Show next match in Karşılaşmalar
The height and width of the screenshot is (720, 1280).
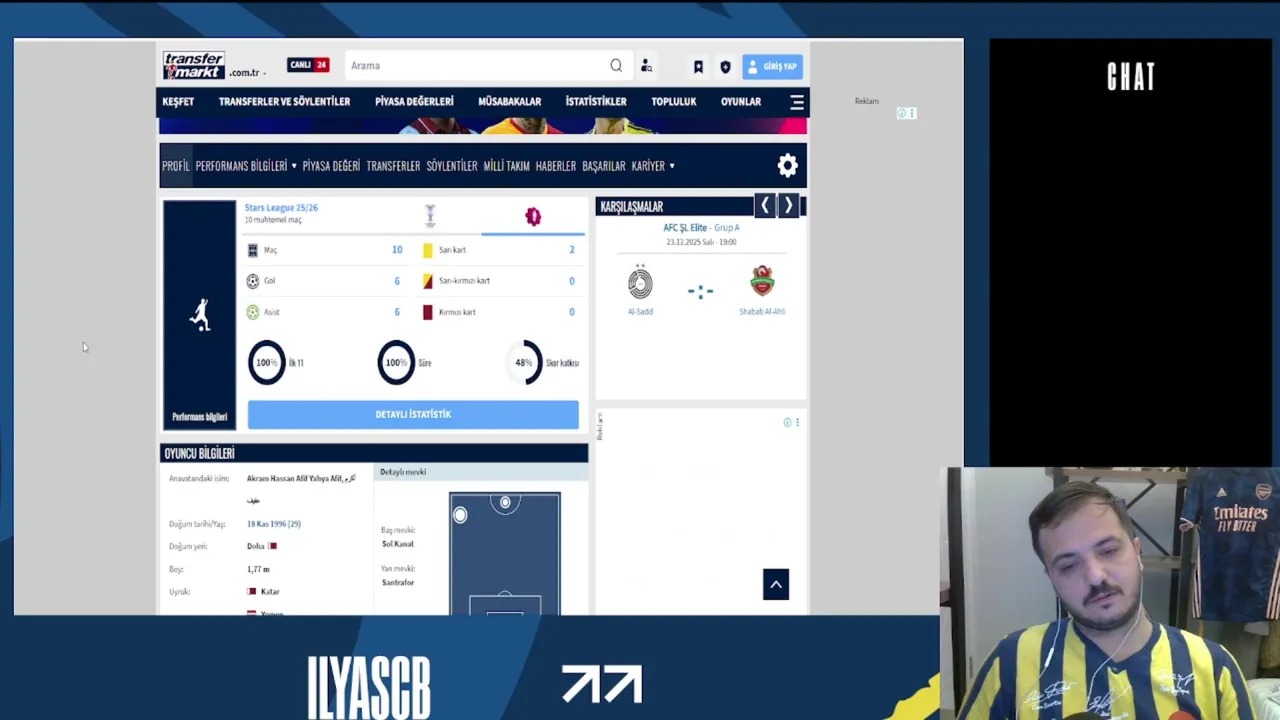pyautogui.click(x=788, y=205)
